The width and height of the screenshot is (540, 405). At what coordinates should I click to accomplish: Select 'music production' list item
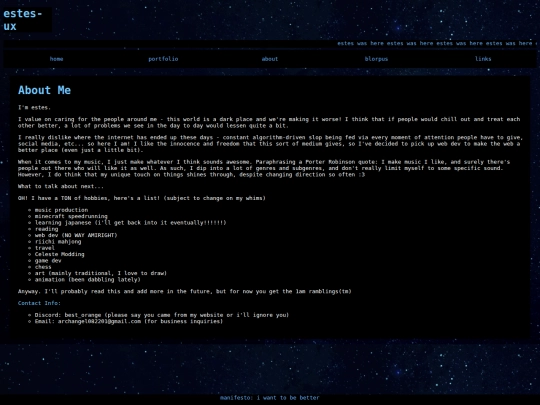point(61,210)
